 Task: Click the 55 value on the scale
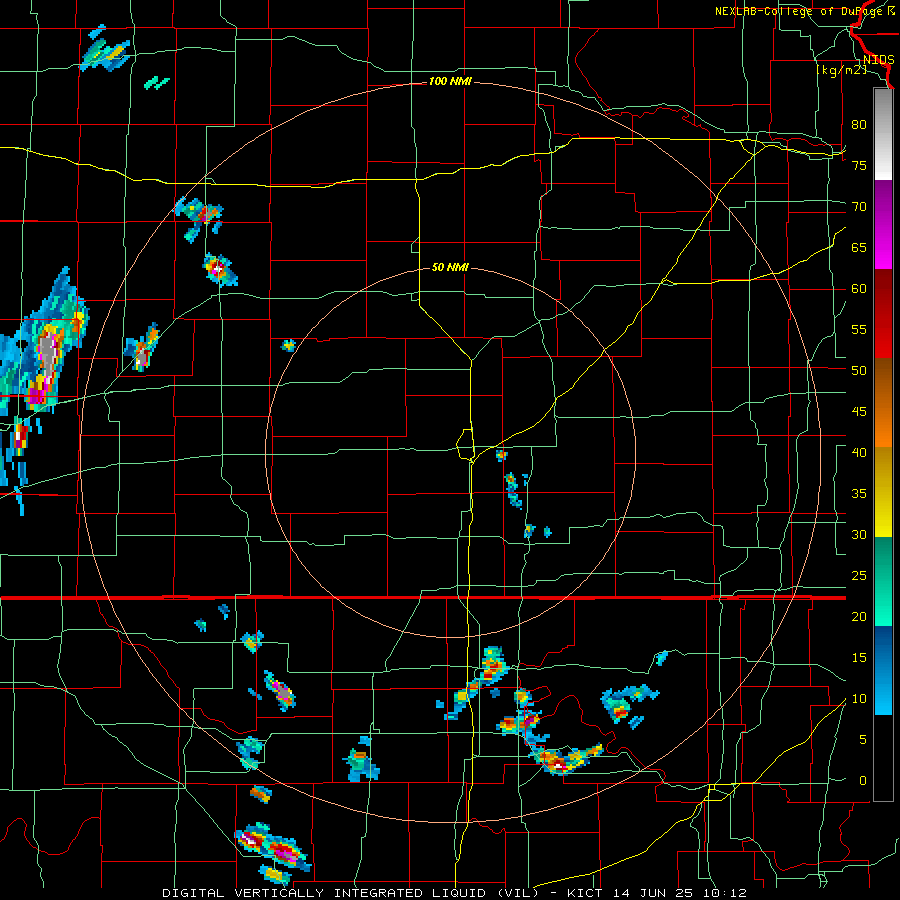click(x=859, y=329)
